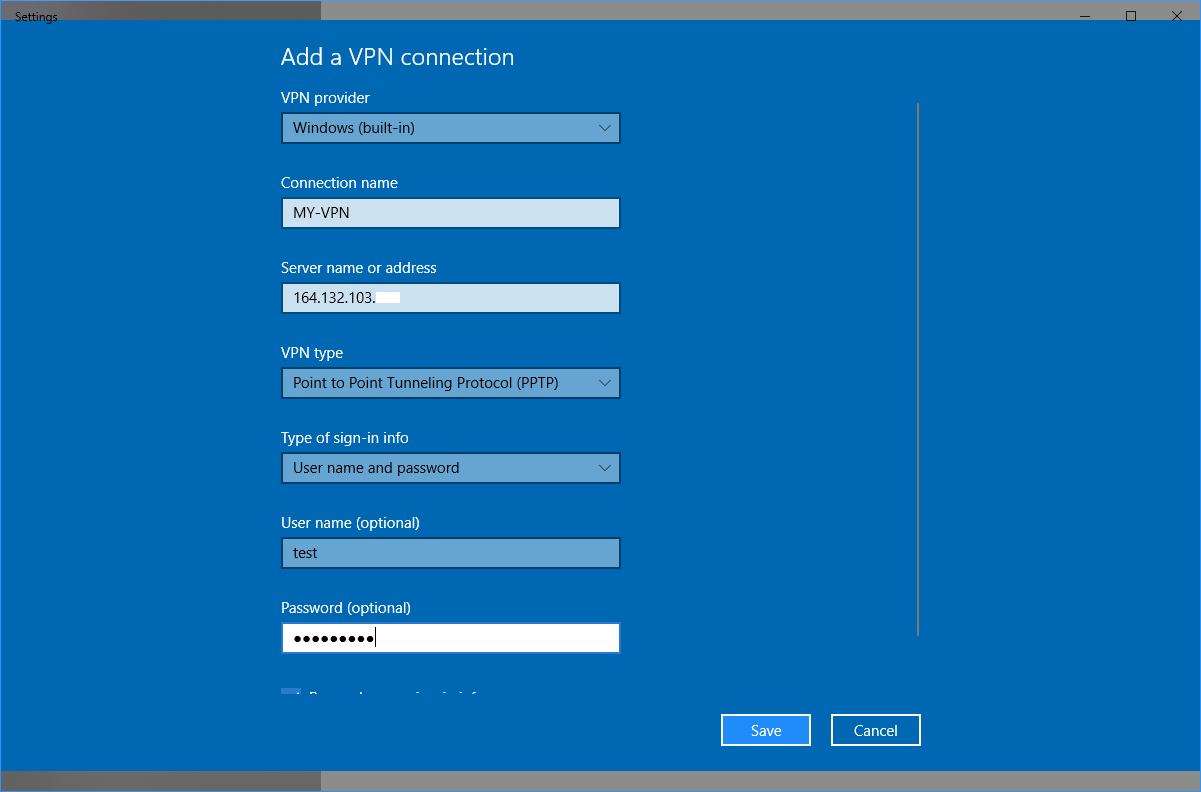Click the "Connection name" label

339,183
